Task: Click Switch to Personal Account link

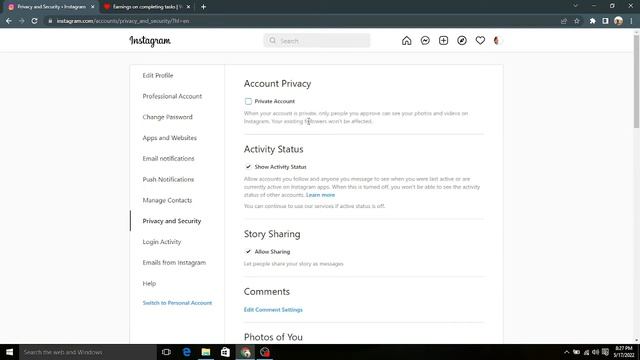Action: click(x=177, y=303)
